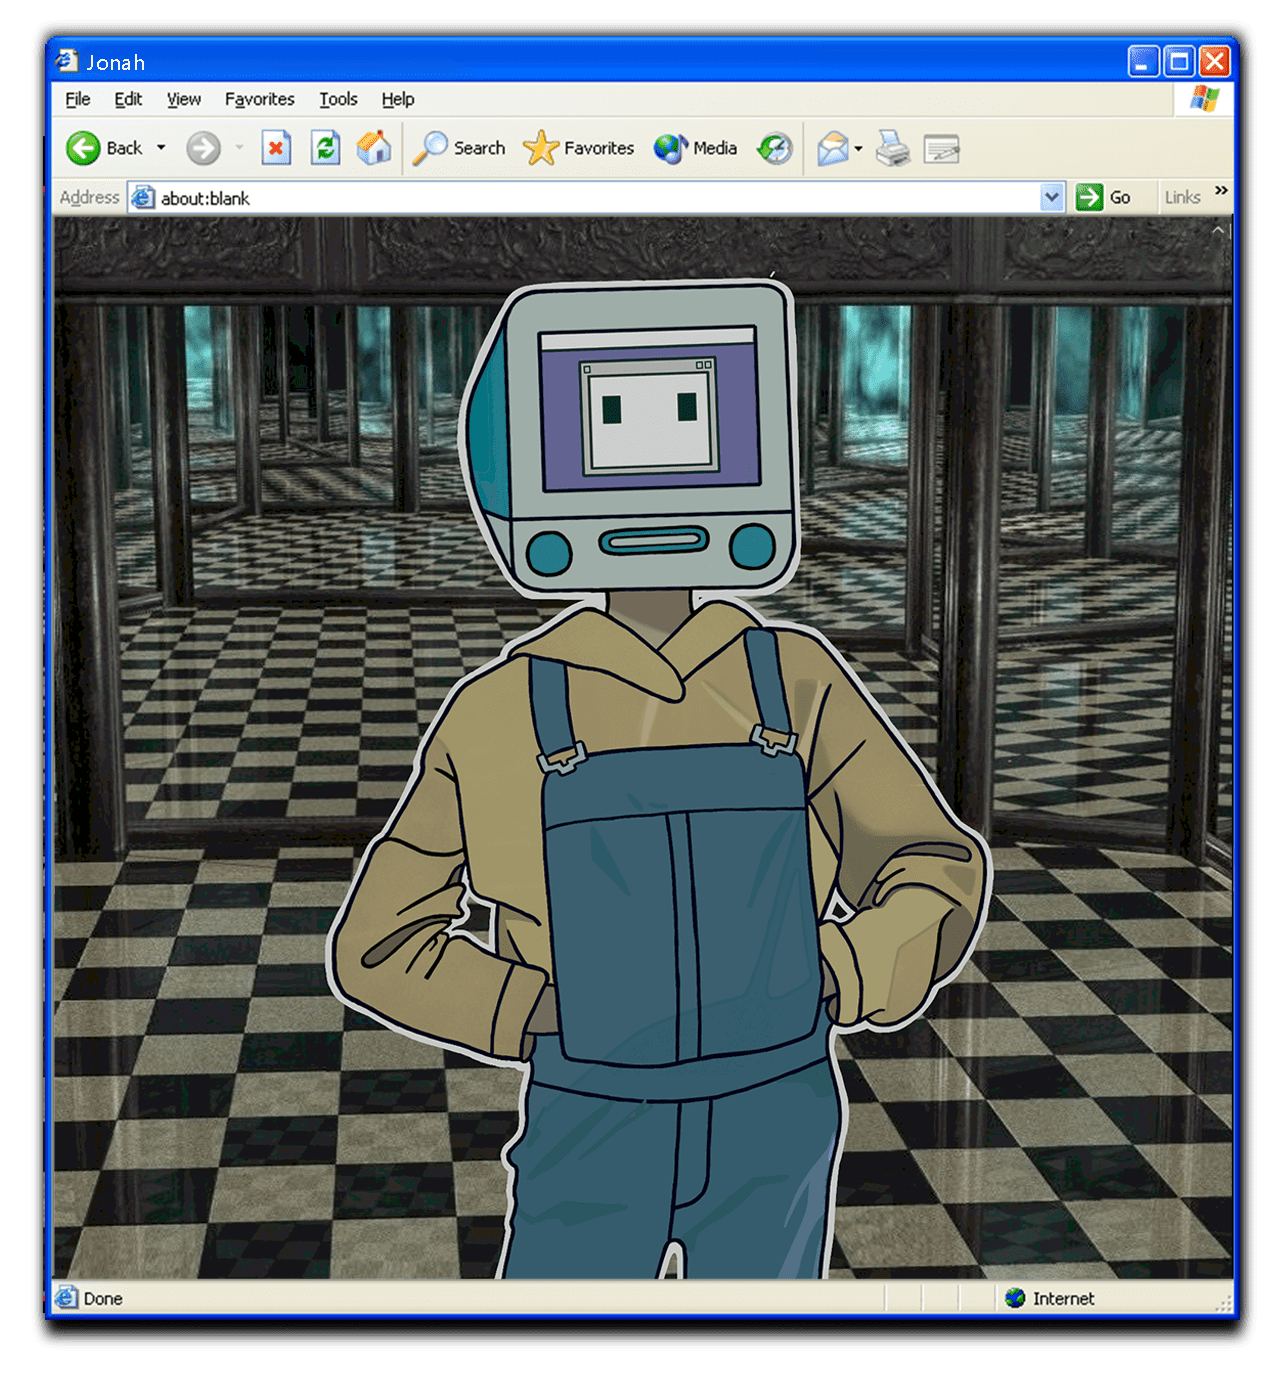1288x1384 pixels.
Task: Click the Done status bar text
Action: click(103, 1298)
